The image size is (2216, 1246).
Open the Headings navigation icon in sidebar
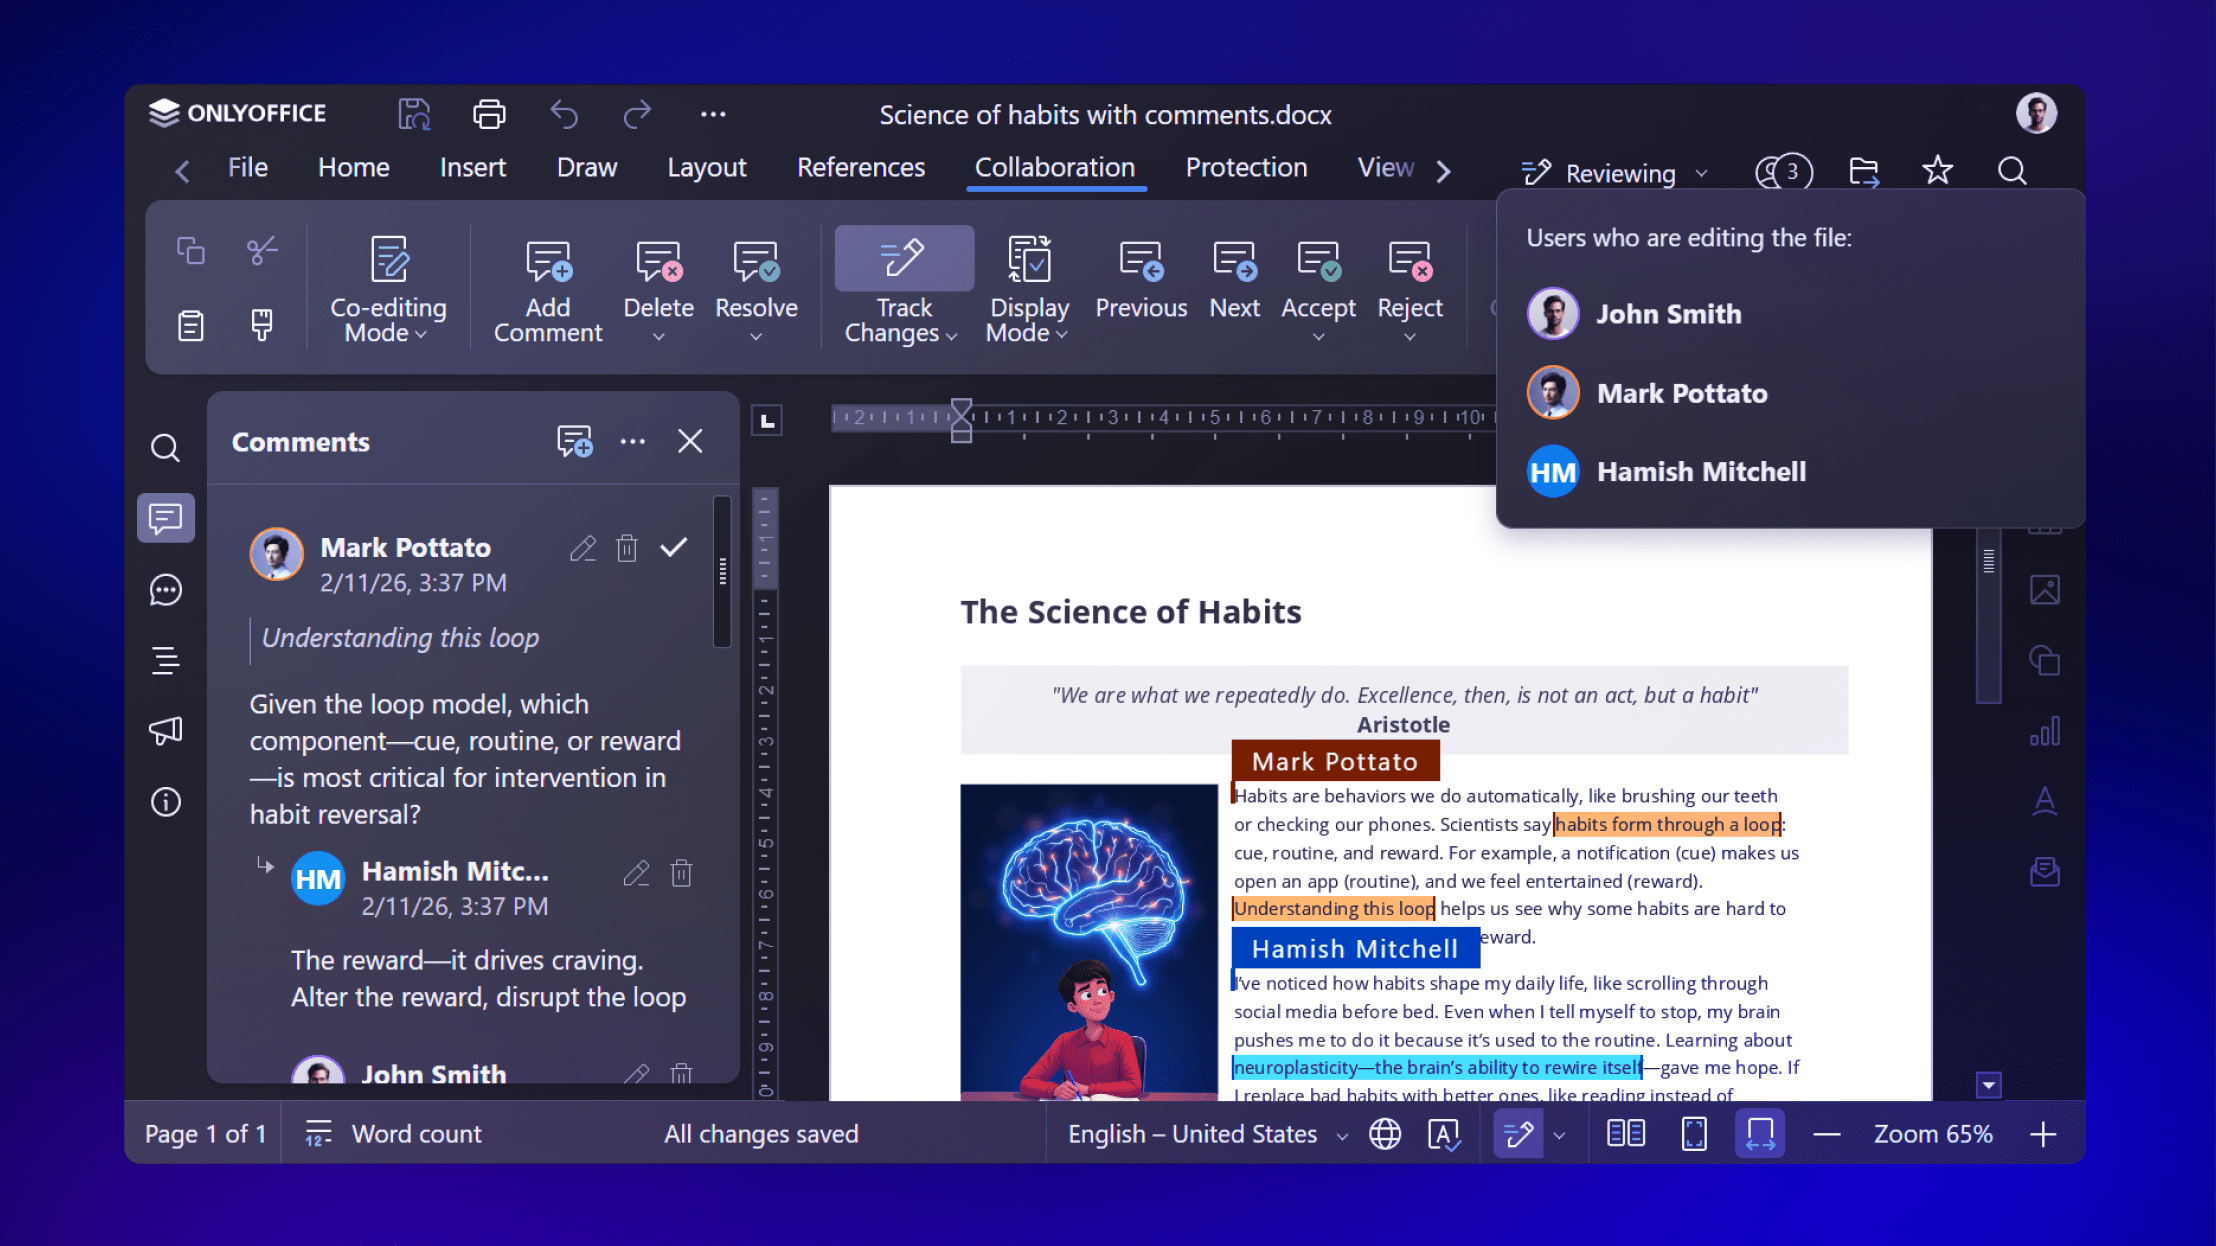165,660
